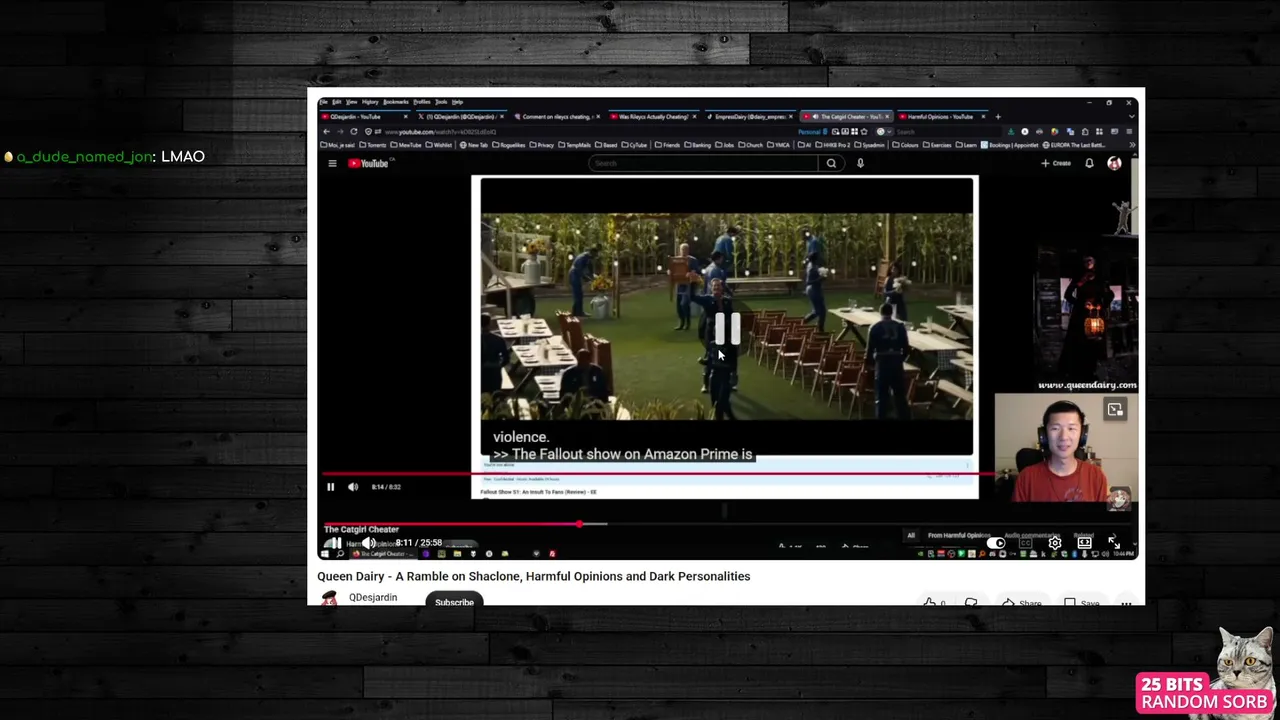The width and height of the screenshot is (1280, 720).
Task: Click the Firefox back arrow
Action: [326, 131]
